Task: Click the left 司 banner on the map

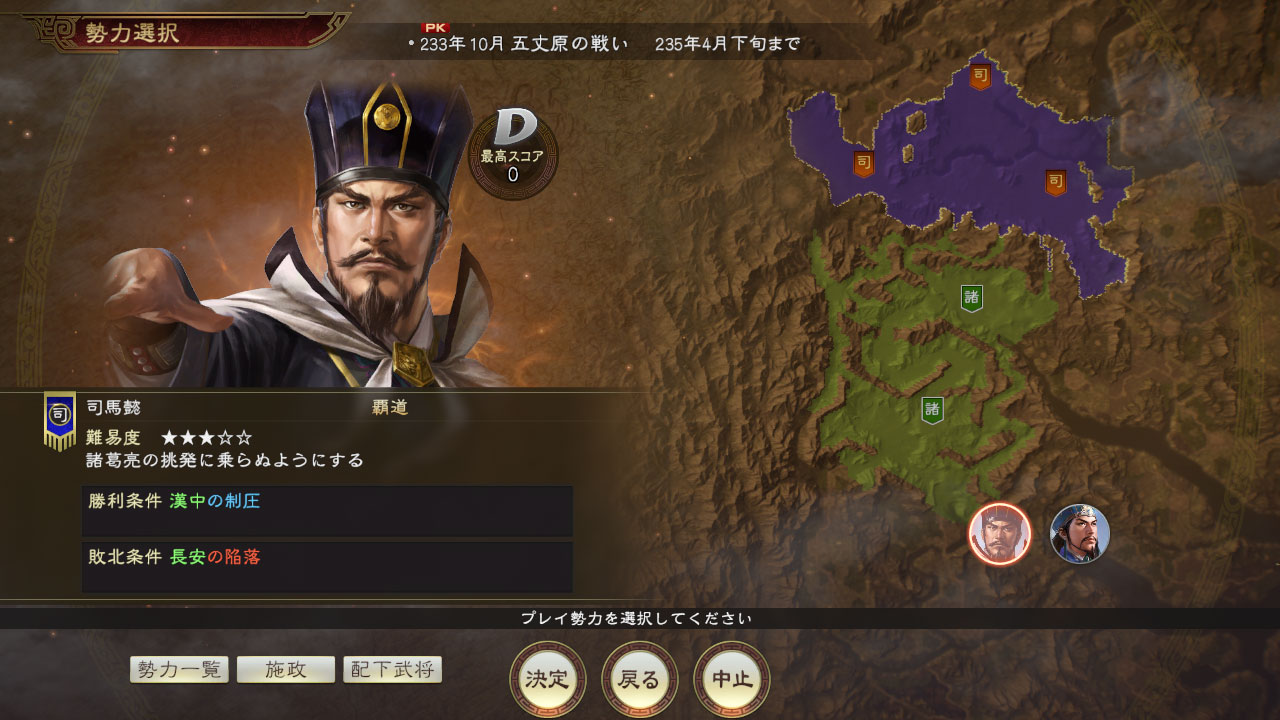Action: pos(863,164)
